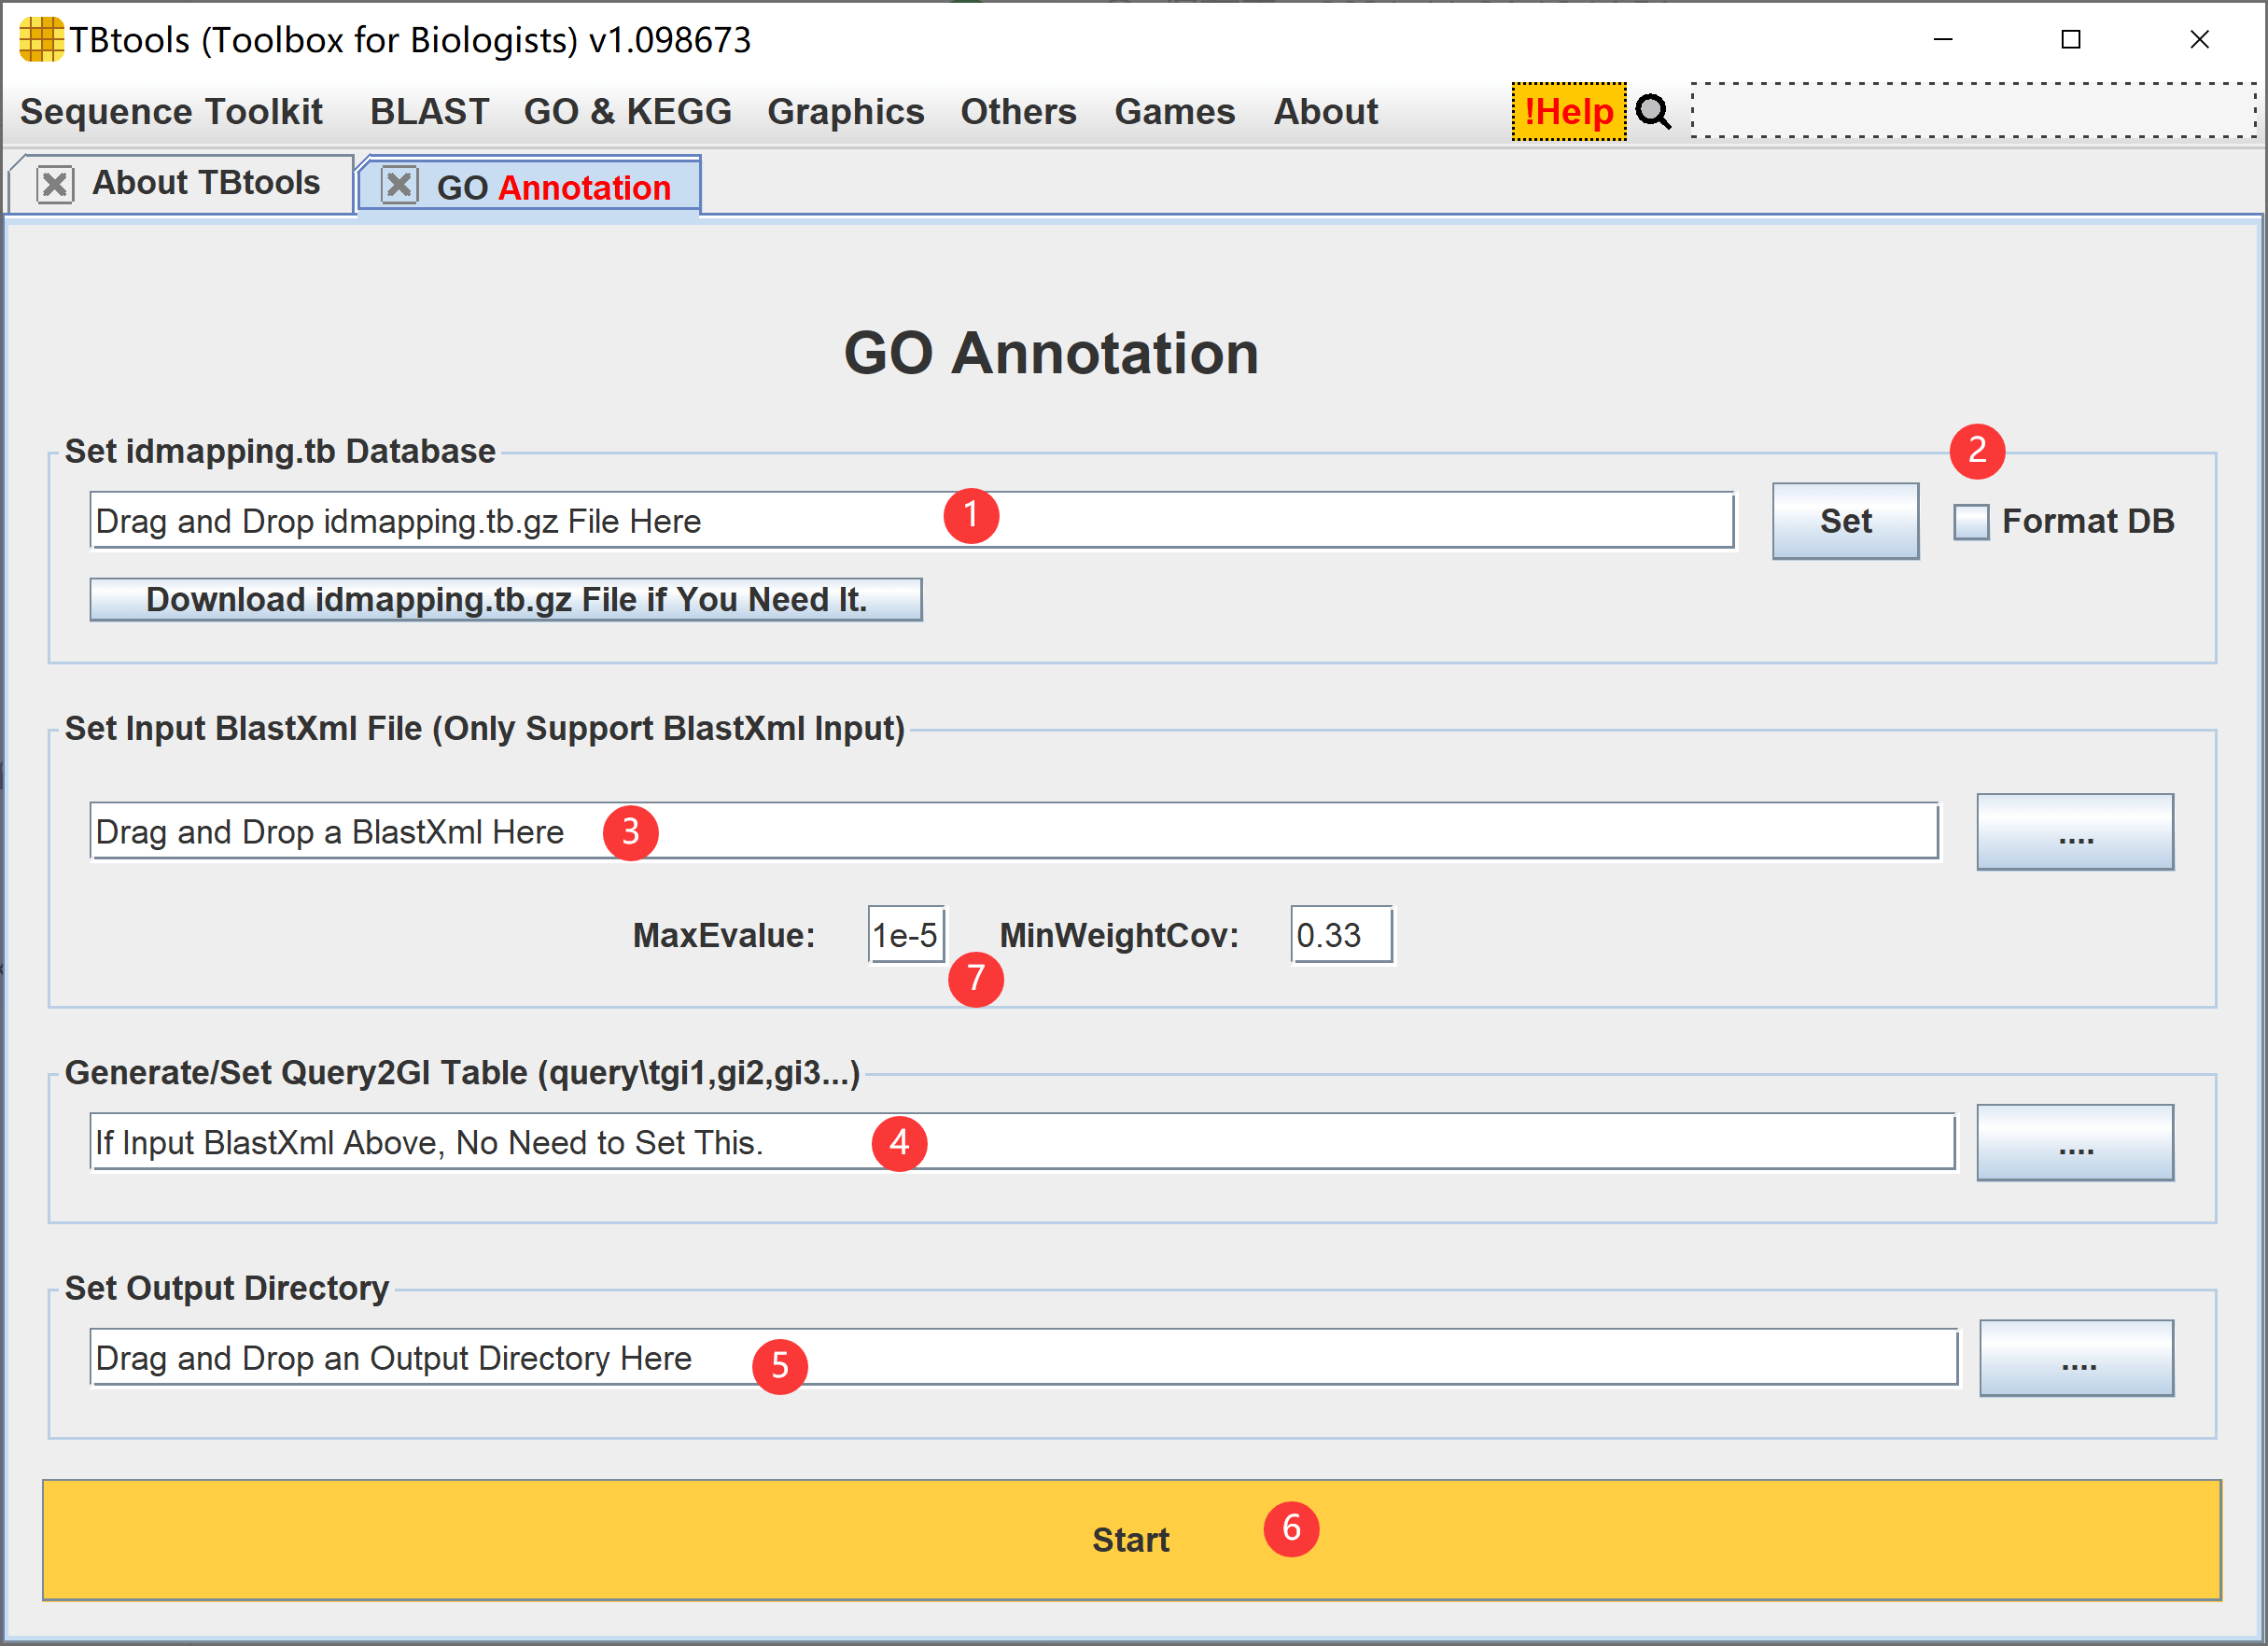
Task: Open the Others menu
Action: (x=1018, y=112)
